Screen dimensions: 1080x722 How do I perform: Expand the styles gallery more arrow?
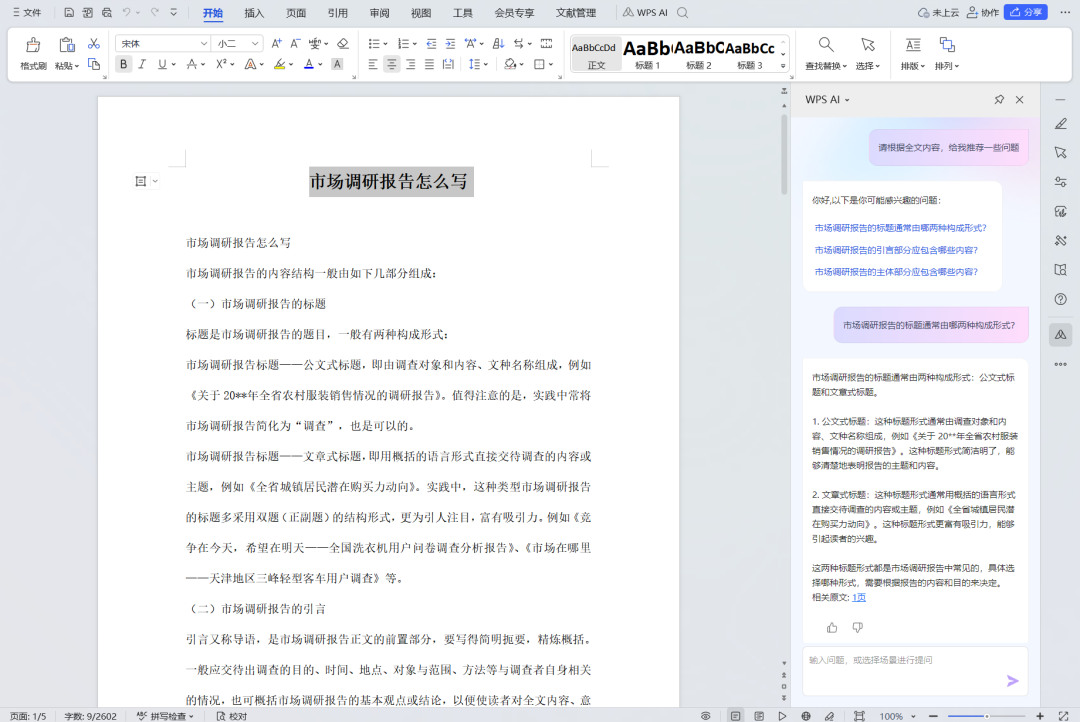pyautogui.click(x=783, y=66)
